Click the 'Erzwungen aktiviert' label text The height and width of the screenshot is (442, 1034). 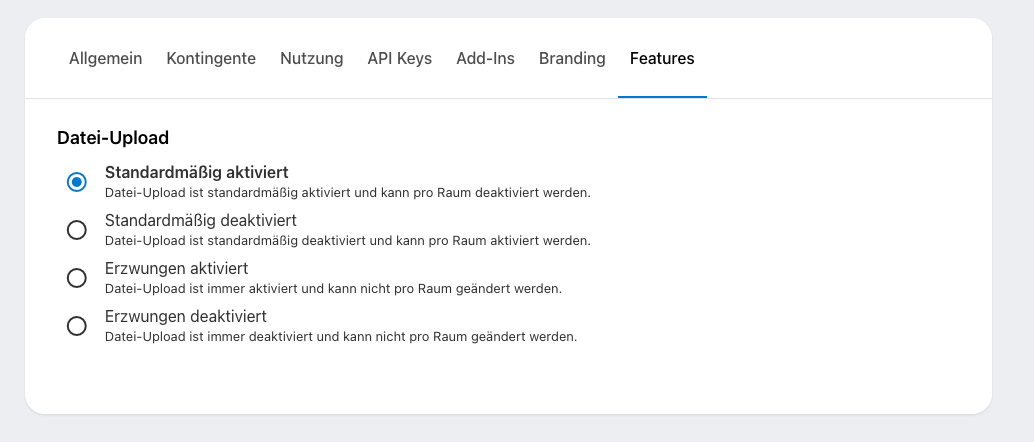pos(176,268)
